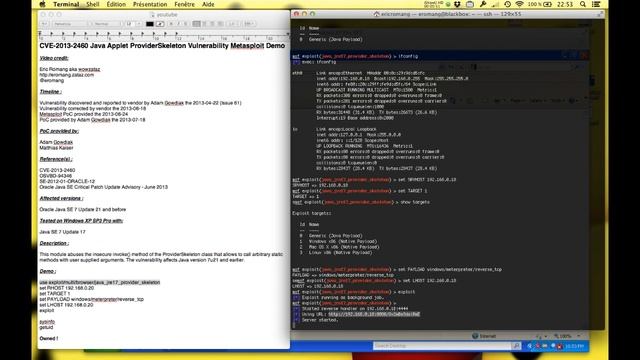Click the document title heading

[x=162, y=46]
